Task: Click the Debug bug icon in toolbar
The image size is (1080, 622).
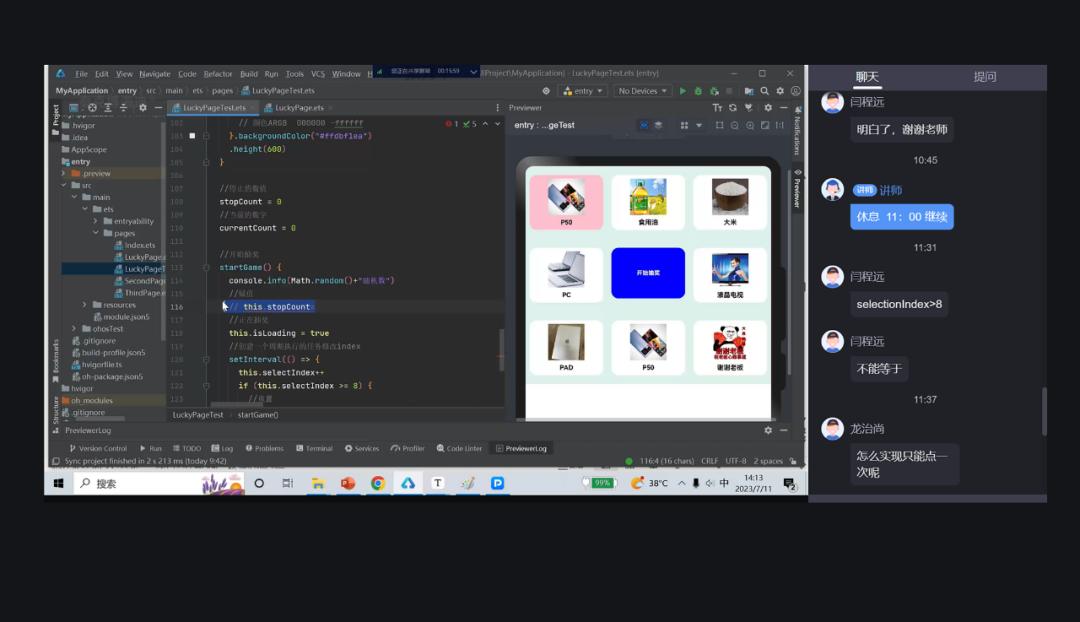Action: click(698, 91)
